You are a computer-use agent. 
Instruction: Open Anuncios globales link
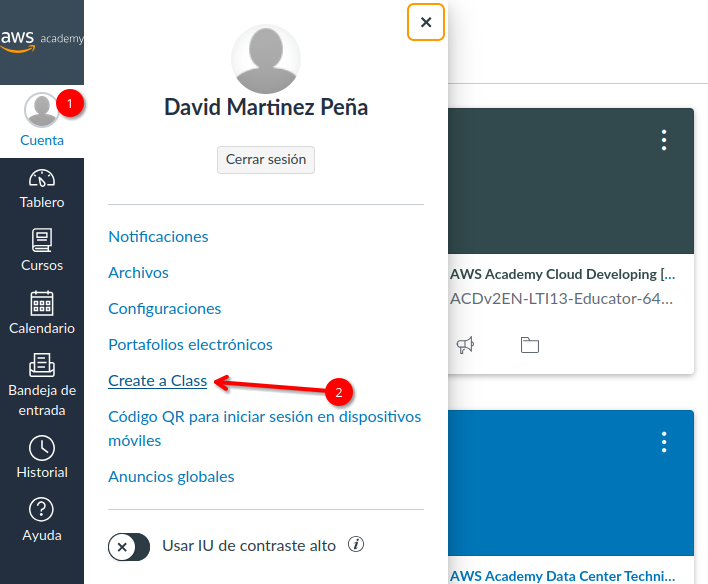(x=171, y=477)
